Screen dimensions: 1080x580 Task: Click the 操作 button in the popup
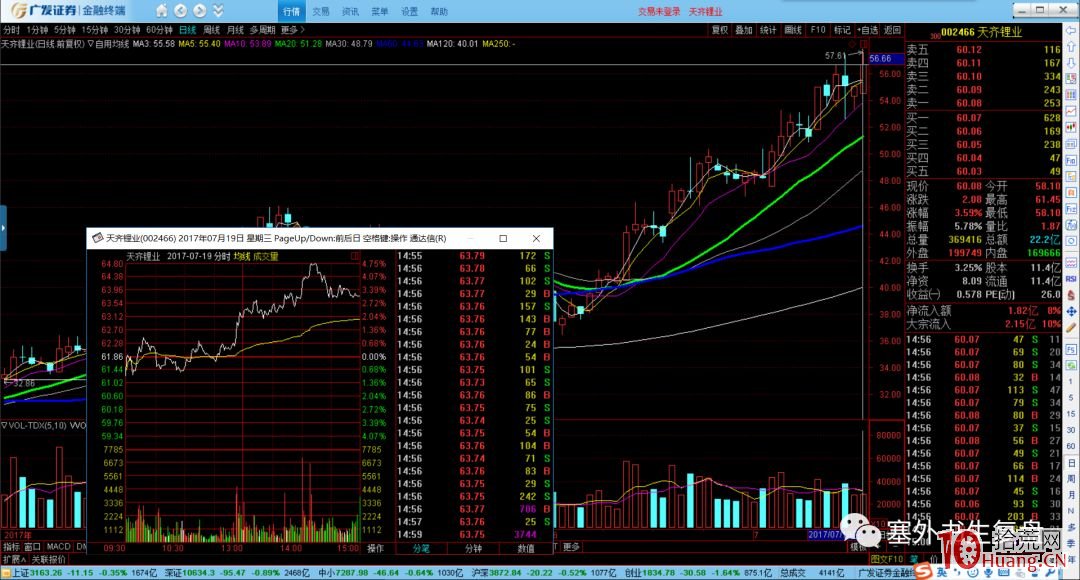point(375,548)
